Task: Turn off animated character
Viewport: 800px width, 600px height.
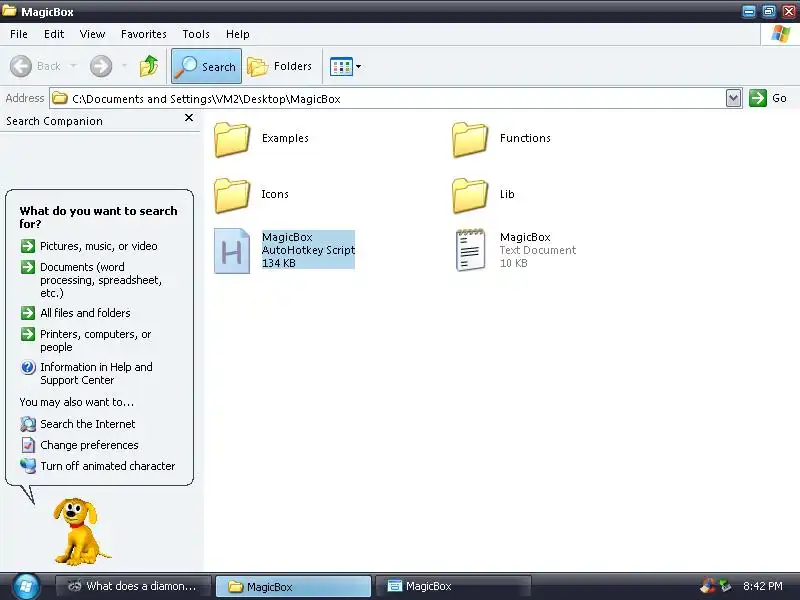Action: click(x=108, y=466)
